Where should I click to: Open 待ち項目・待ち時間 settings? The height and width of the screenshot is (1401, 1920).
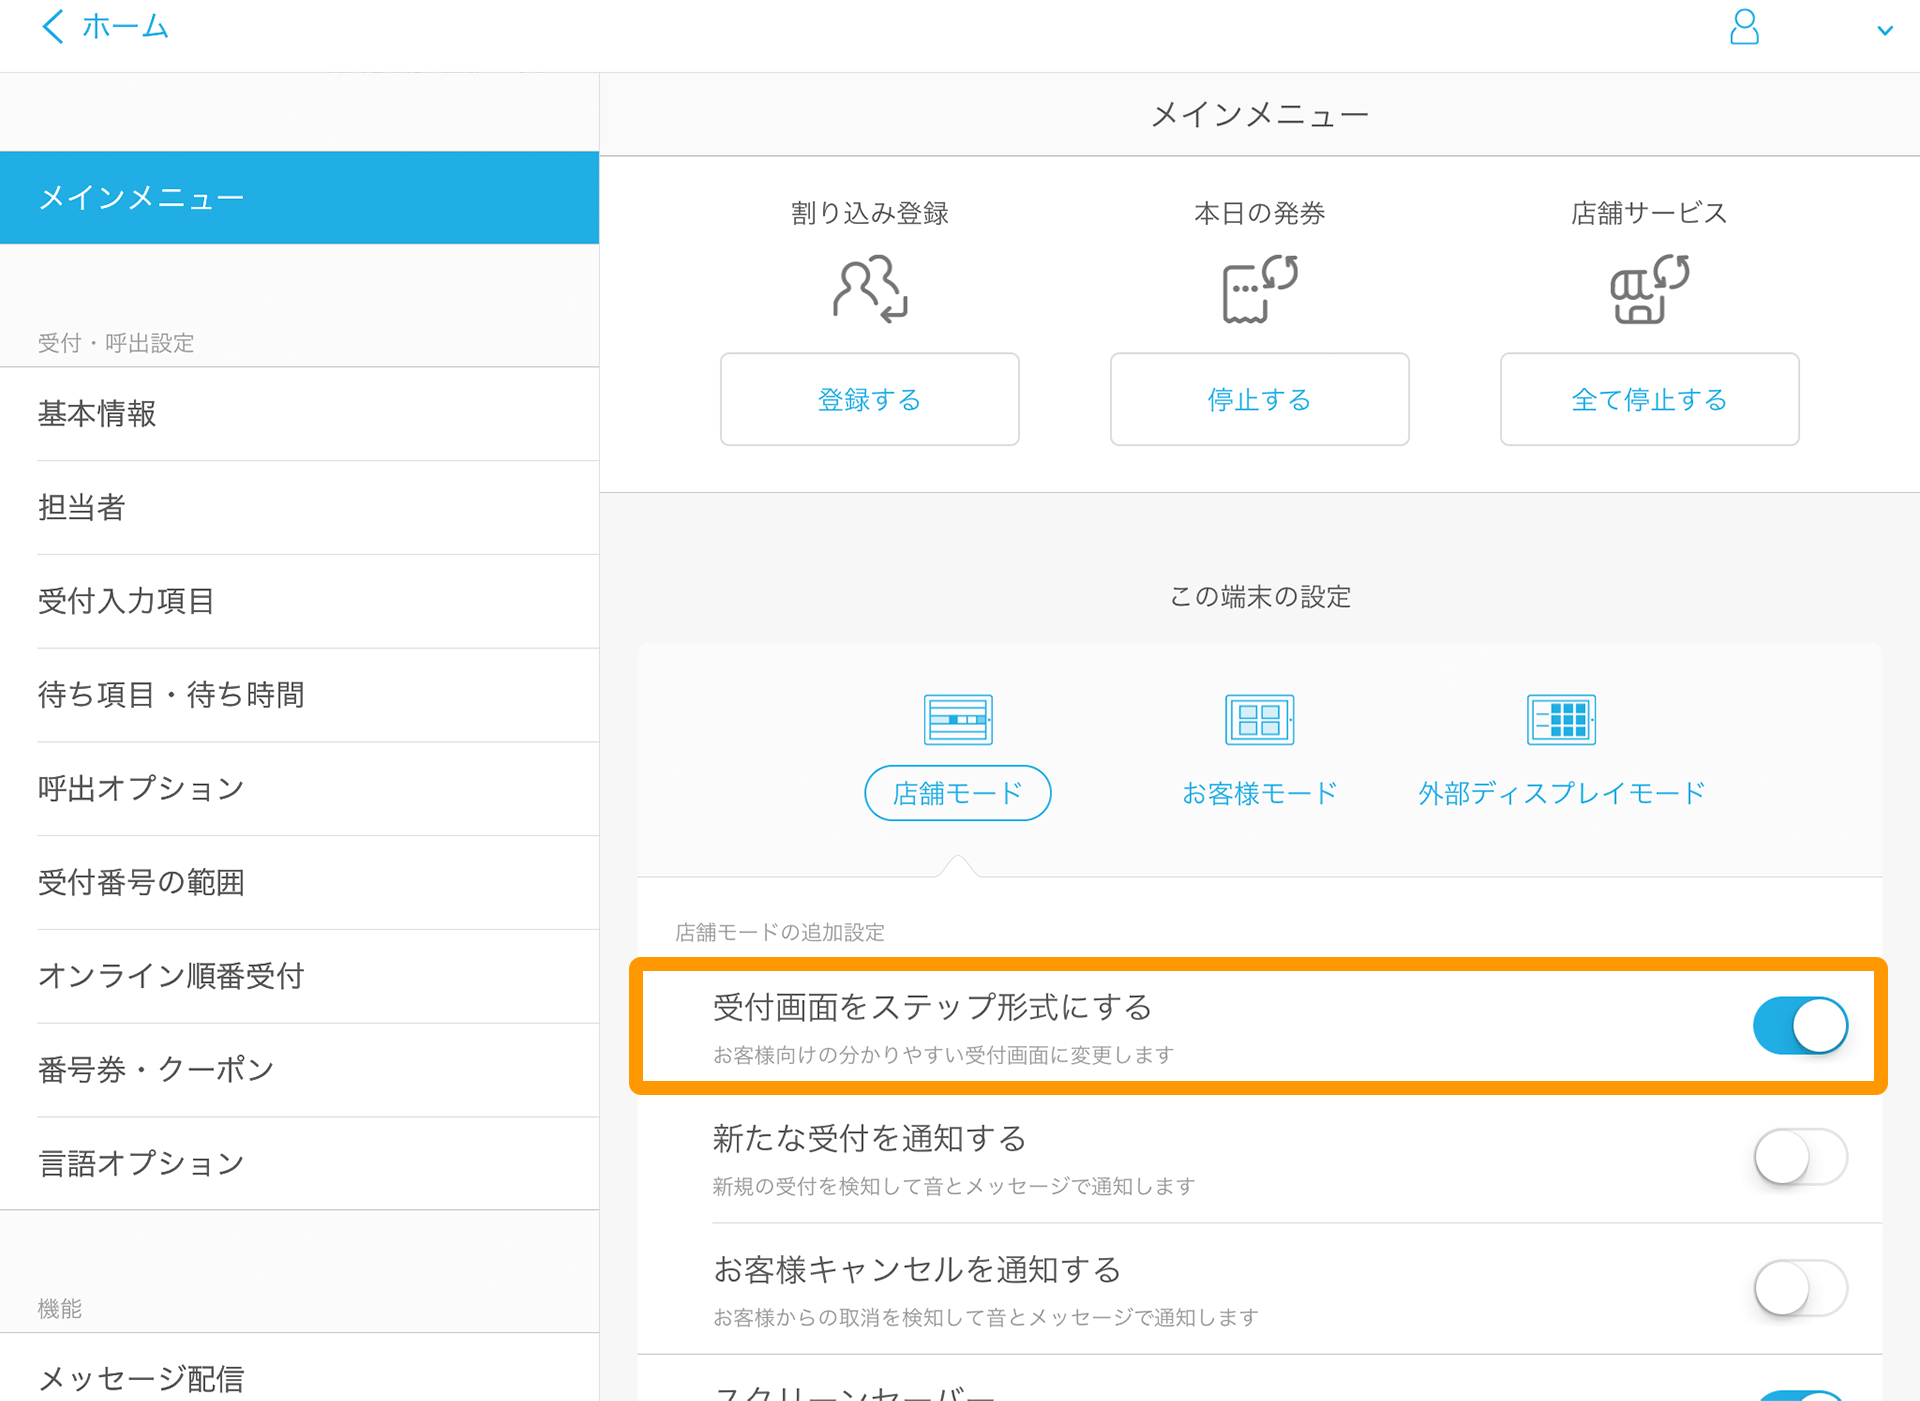[299, 695]
